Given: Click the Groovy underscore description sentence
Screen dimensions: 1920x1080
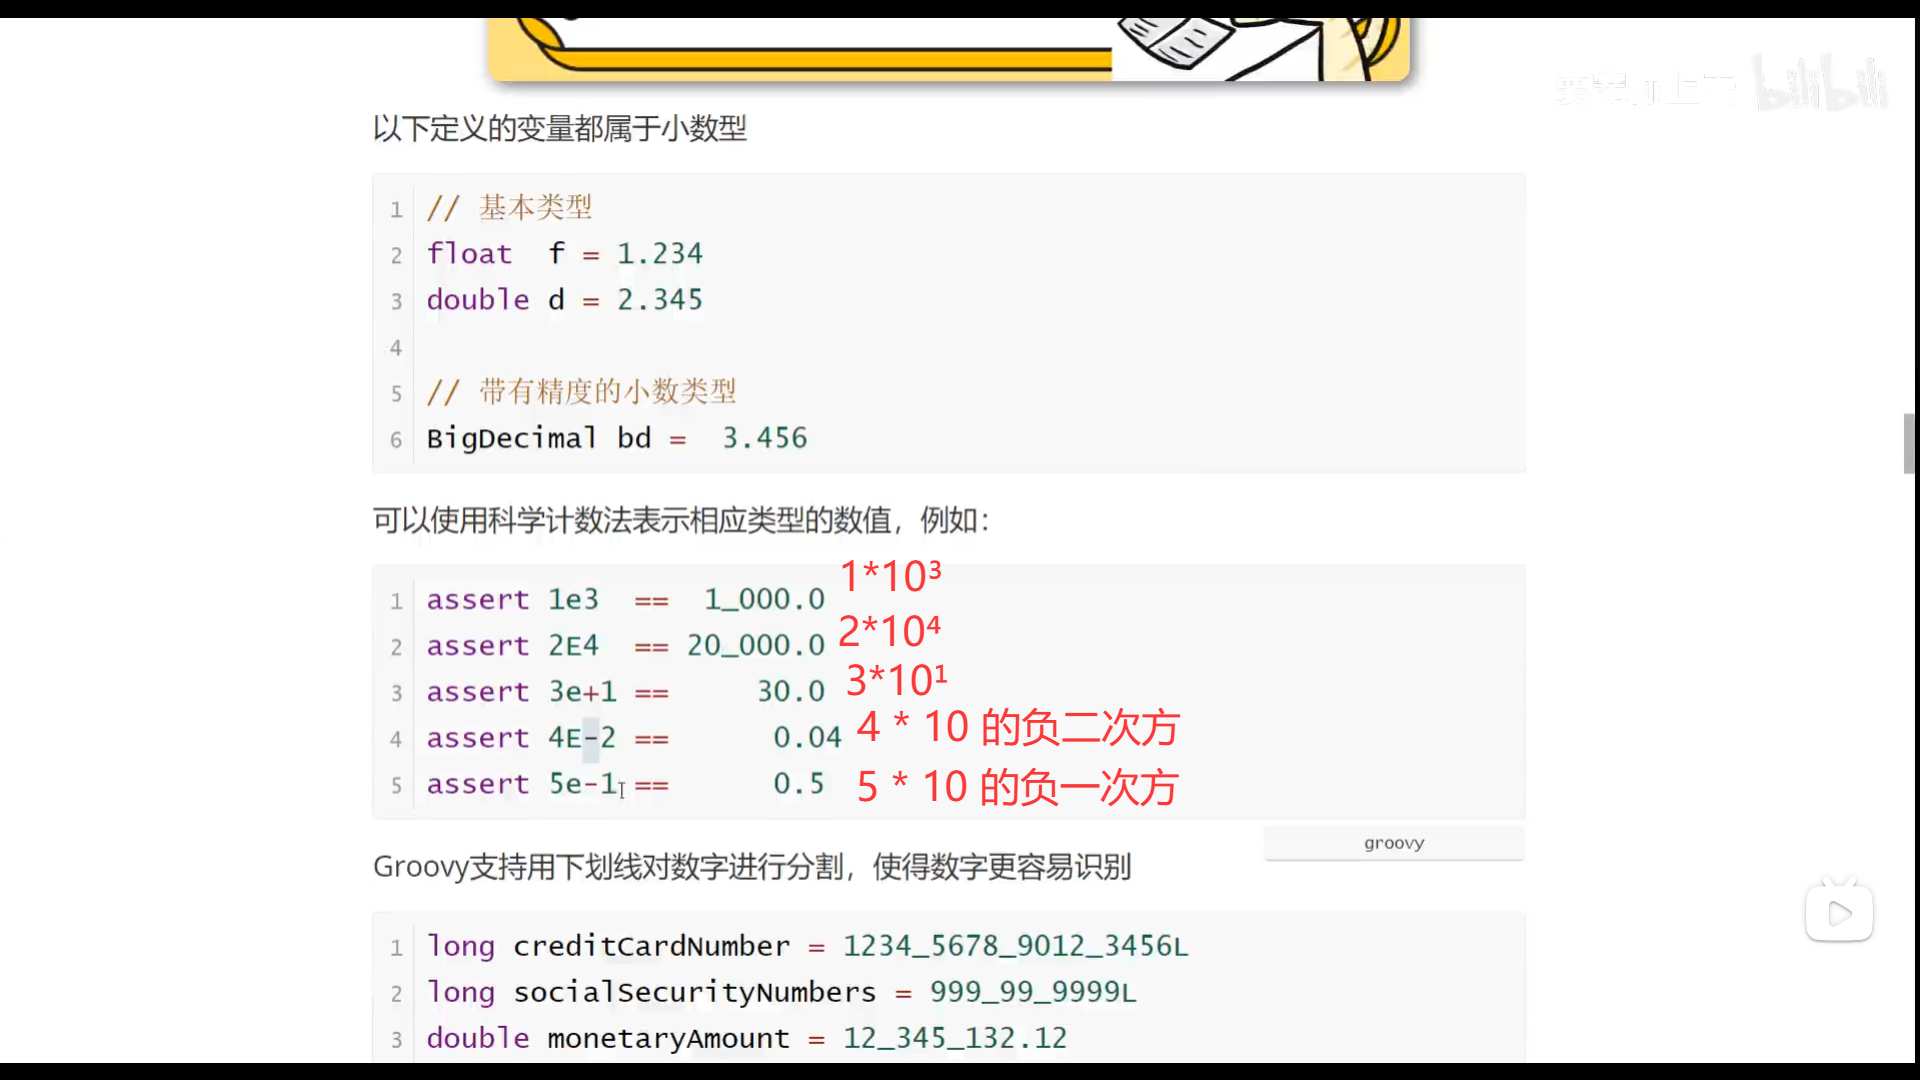Looking at the screenshot, I should point(751,867).
